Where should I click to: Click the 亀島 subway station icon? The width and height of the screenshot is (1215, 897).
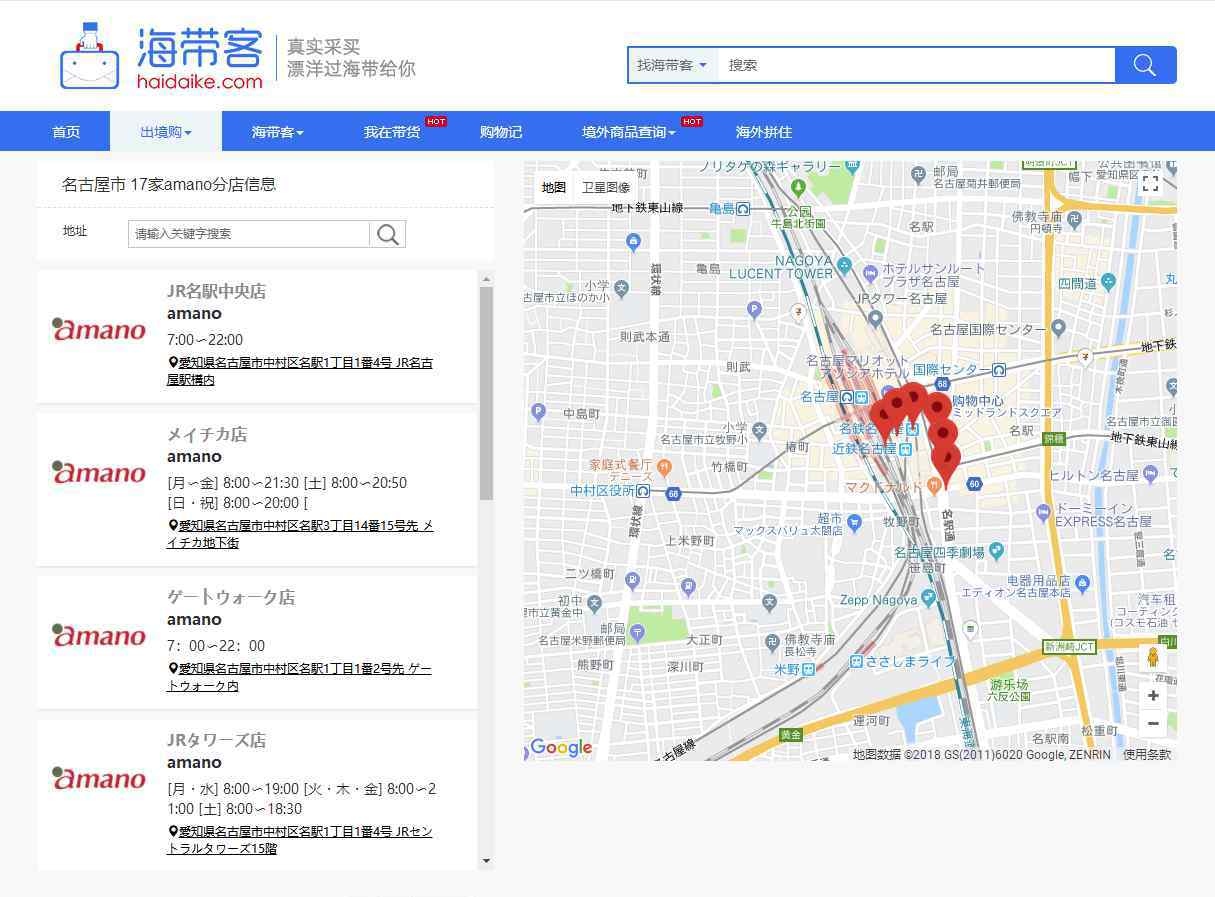click(x=743, y=208)
